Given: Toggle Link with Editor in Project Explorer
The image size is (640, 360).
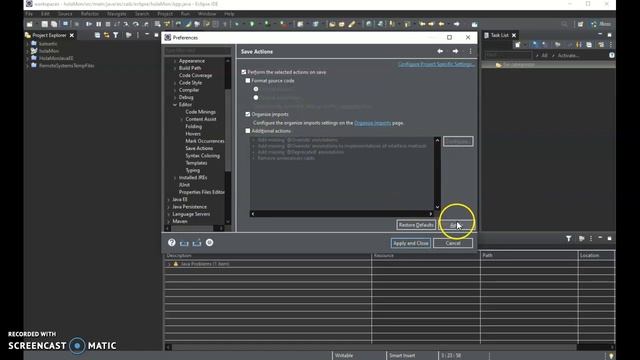Looking at the screenshot, I should 107,35.
